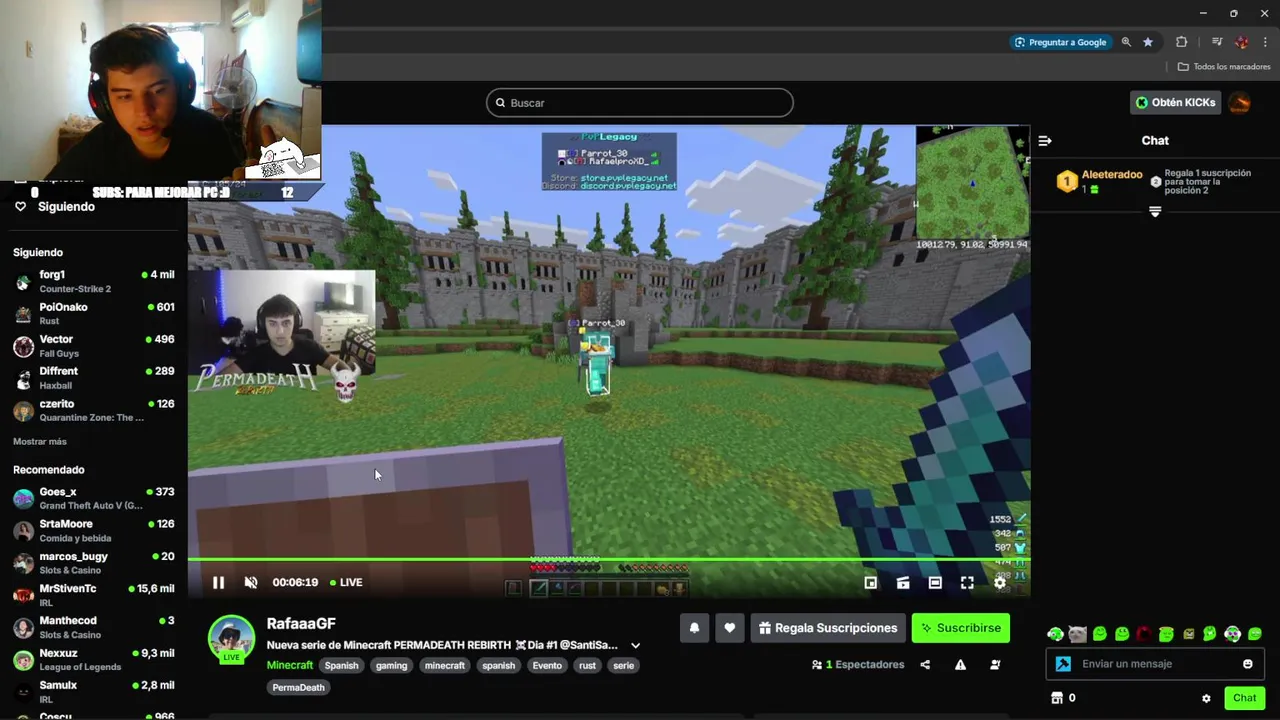This screenshot has width=1280, height=720.
Task: Click Preguntar a Google lens button
Action: coord(1060,42)
